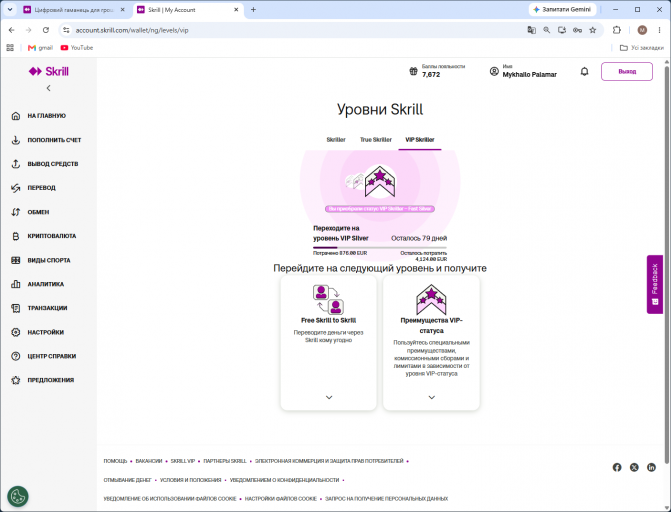This screenshot has width=671, height=512.
Task: Click the browser back arrow
Action: coord(12,30)
